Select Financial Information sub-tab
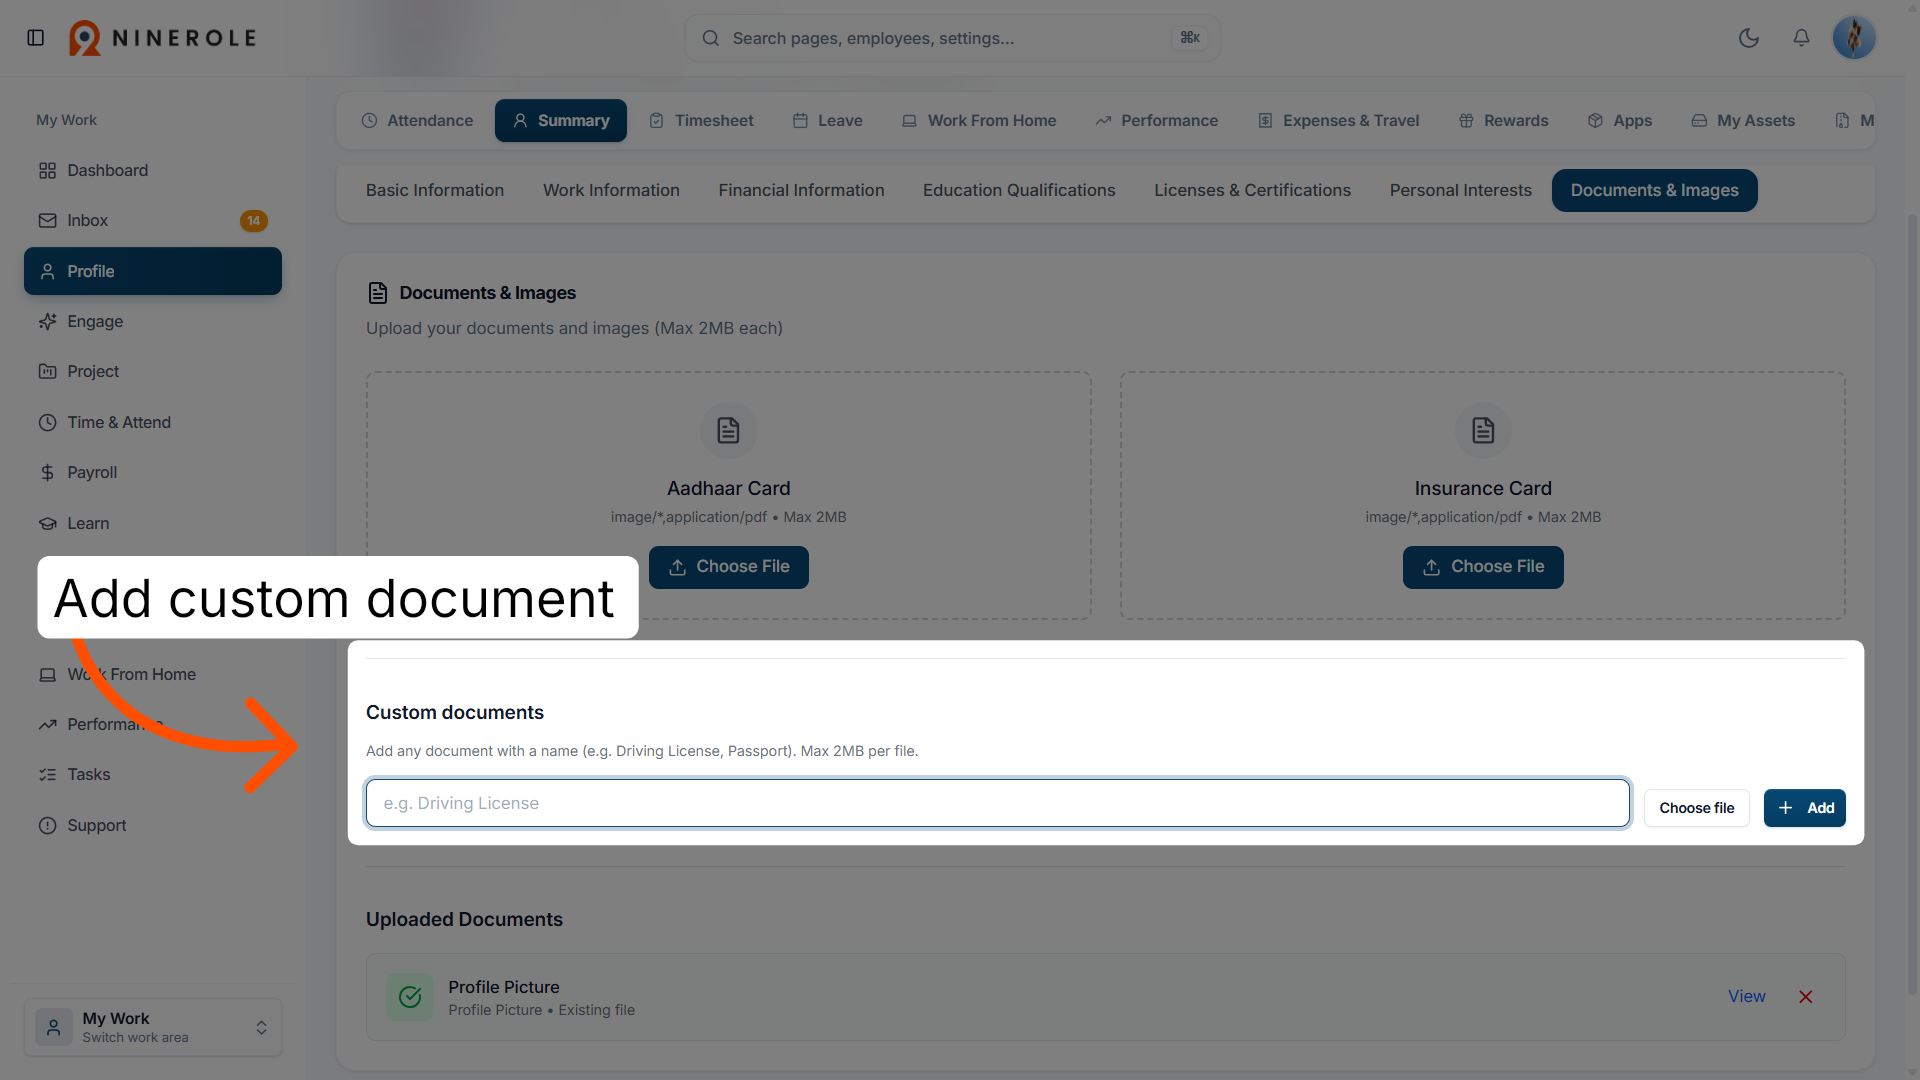1920x1080 pixels. click(801, 190)
